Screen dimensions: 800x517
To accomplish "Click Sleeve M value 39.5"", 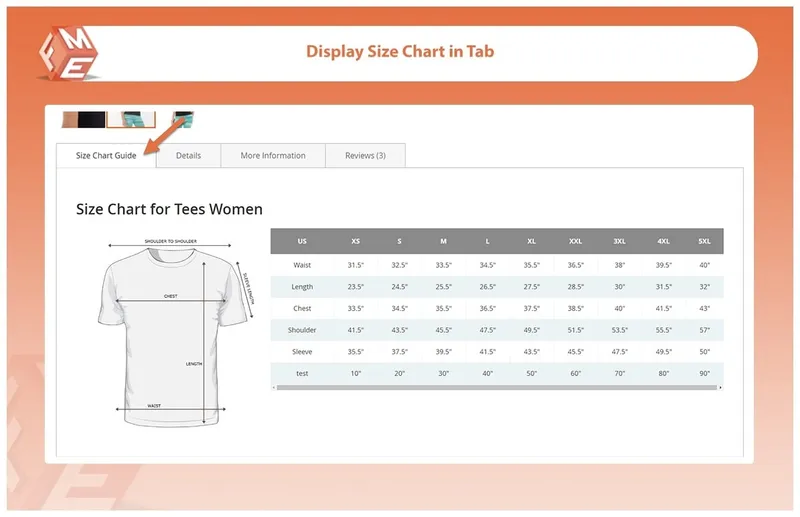I will click(x=443, y=352).
